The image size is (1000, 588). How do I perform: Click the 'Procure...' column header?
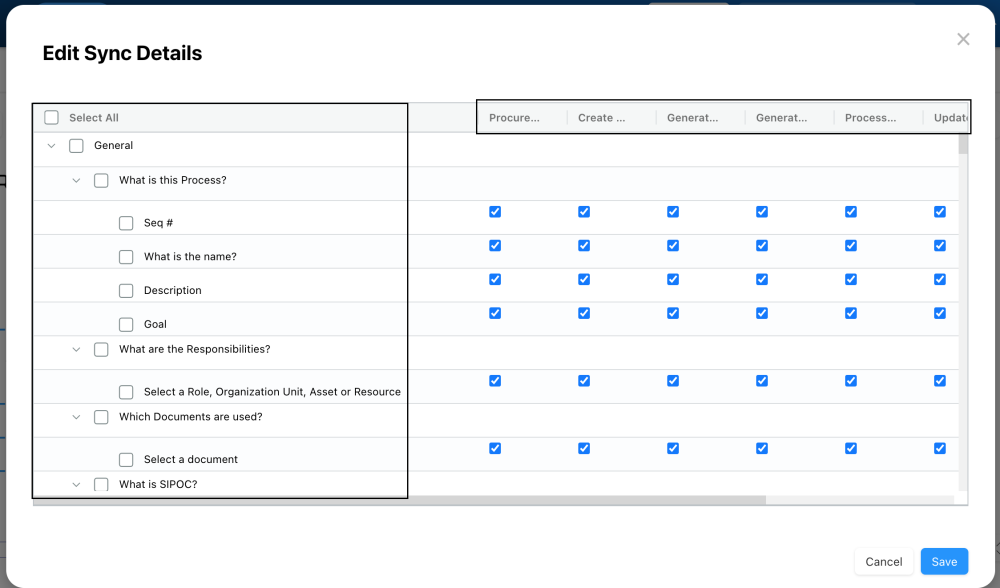click(514, 118)
